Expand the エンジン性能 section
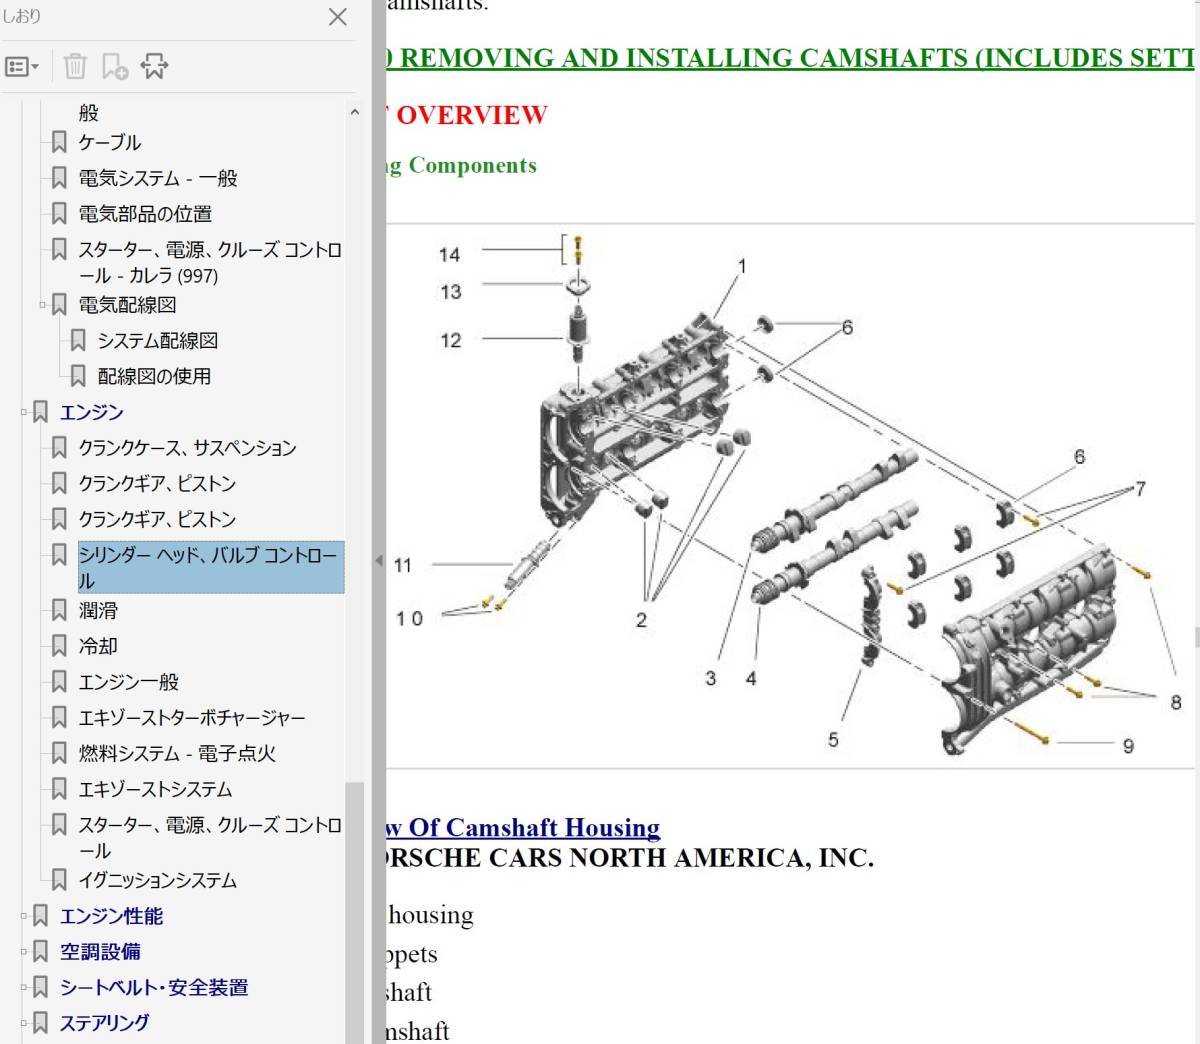 click(24, 916)
